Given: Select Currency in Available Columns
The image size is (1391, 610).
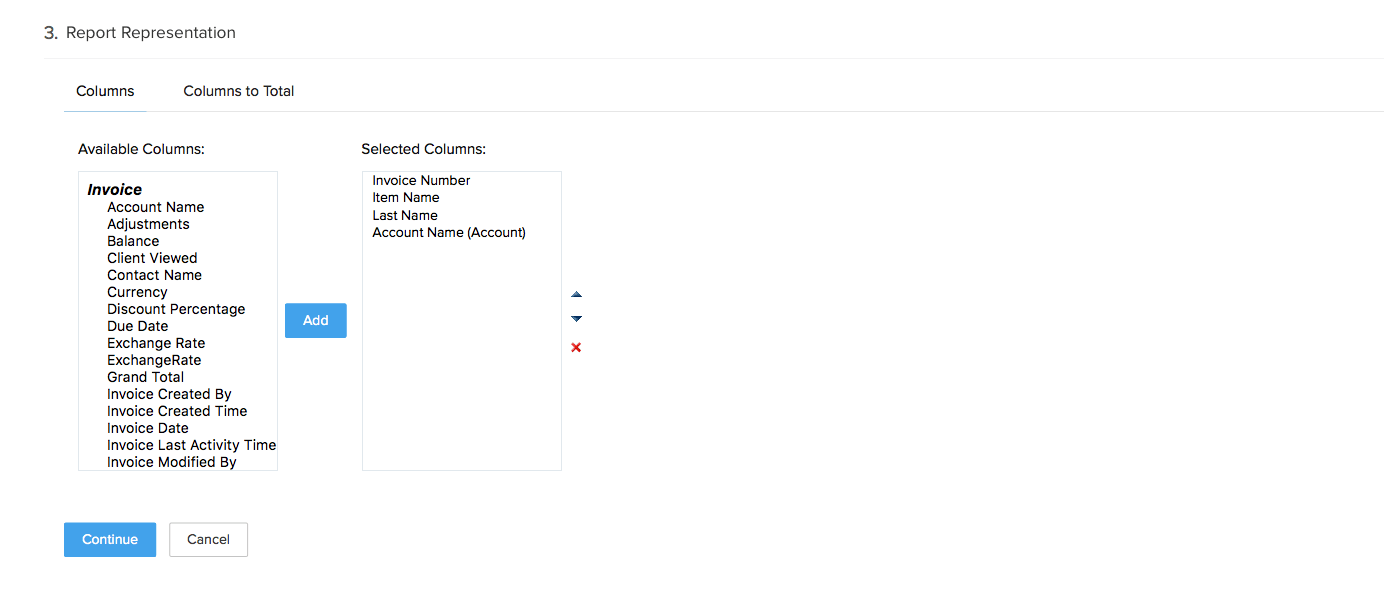Looking at the screenshot, I should [x=137, y=292].
